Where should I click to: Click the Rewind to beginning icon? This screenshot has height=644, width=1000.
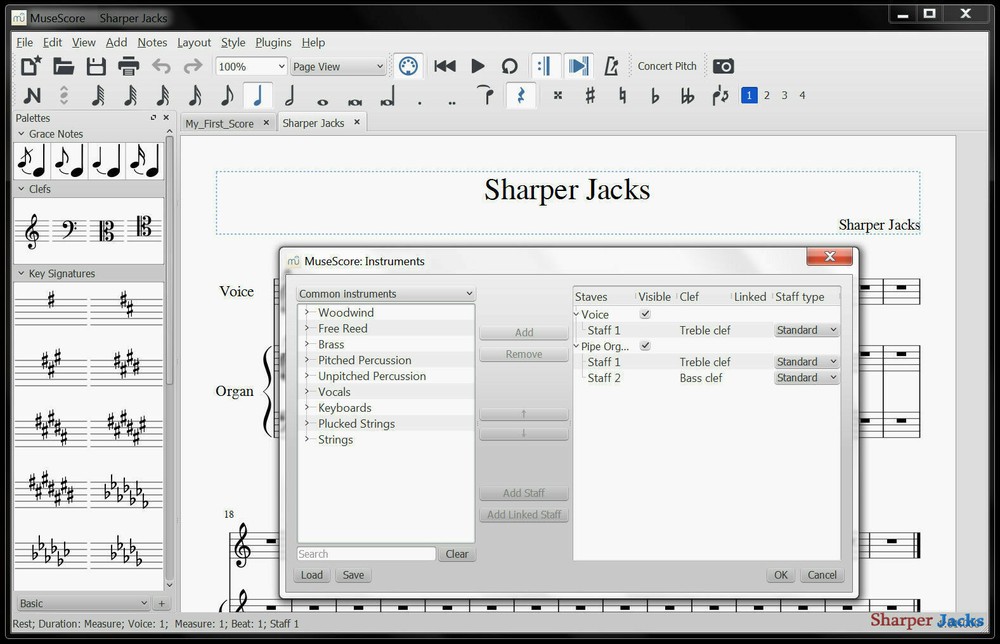point(444,65)
